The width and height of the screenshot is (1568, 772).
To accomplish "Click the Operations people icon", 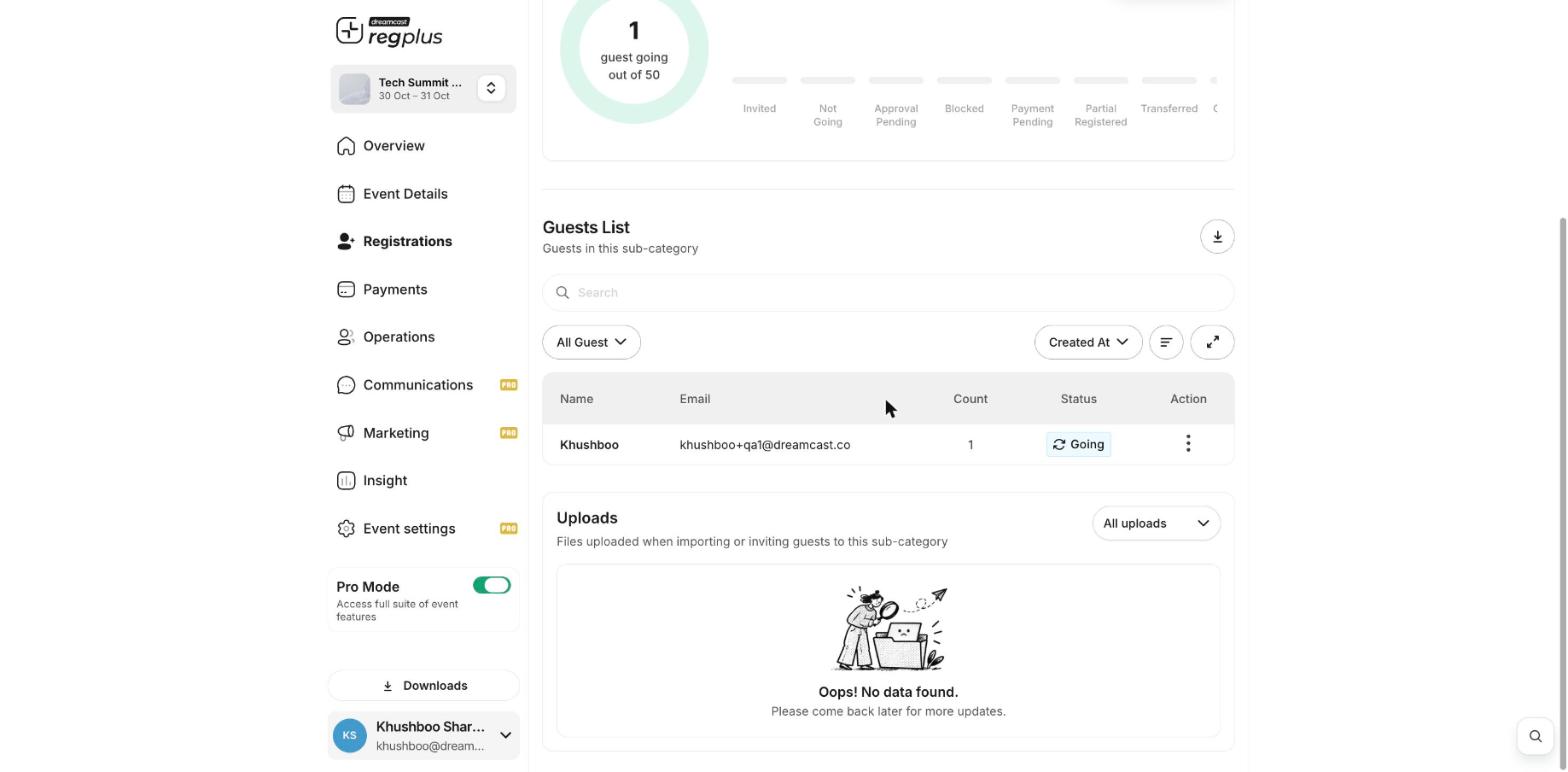I will click(346, 337).
